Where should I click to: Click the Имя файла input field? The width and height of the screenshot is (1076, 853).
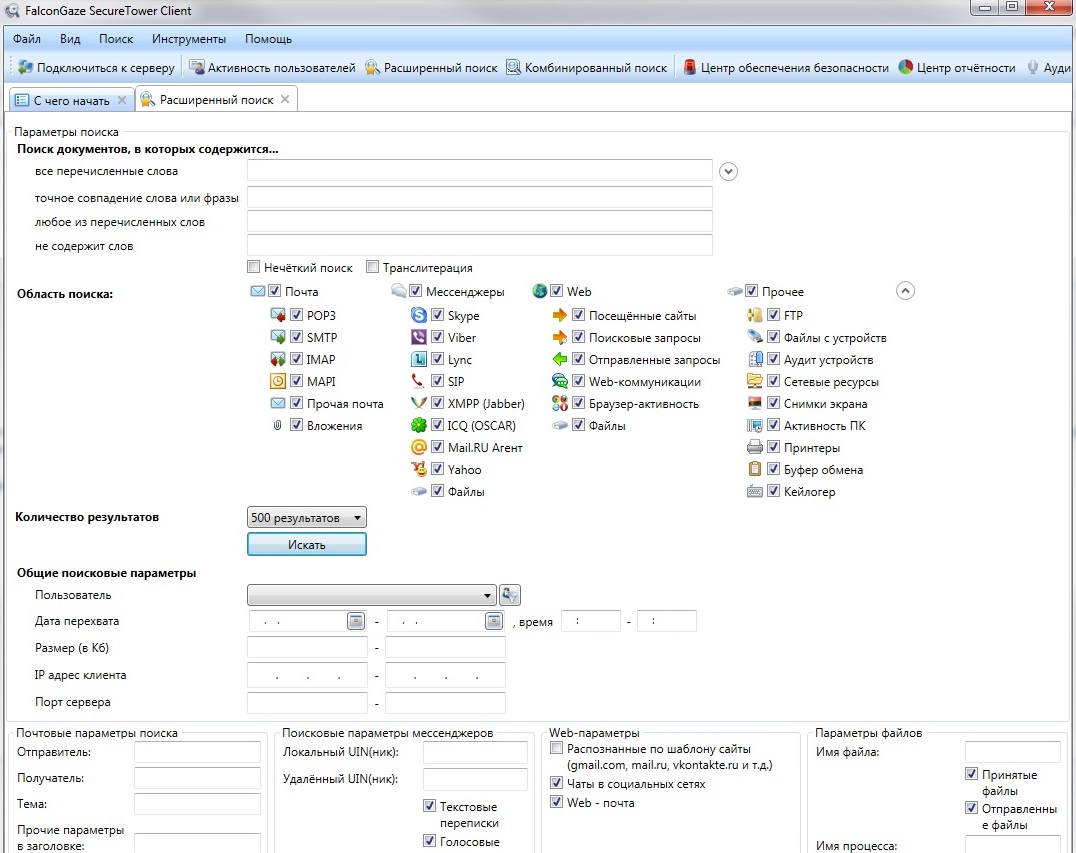(1013, 752)
